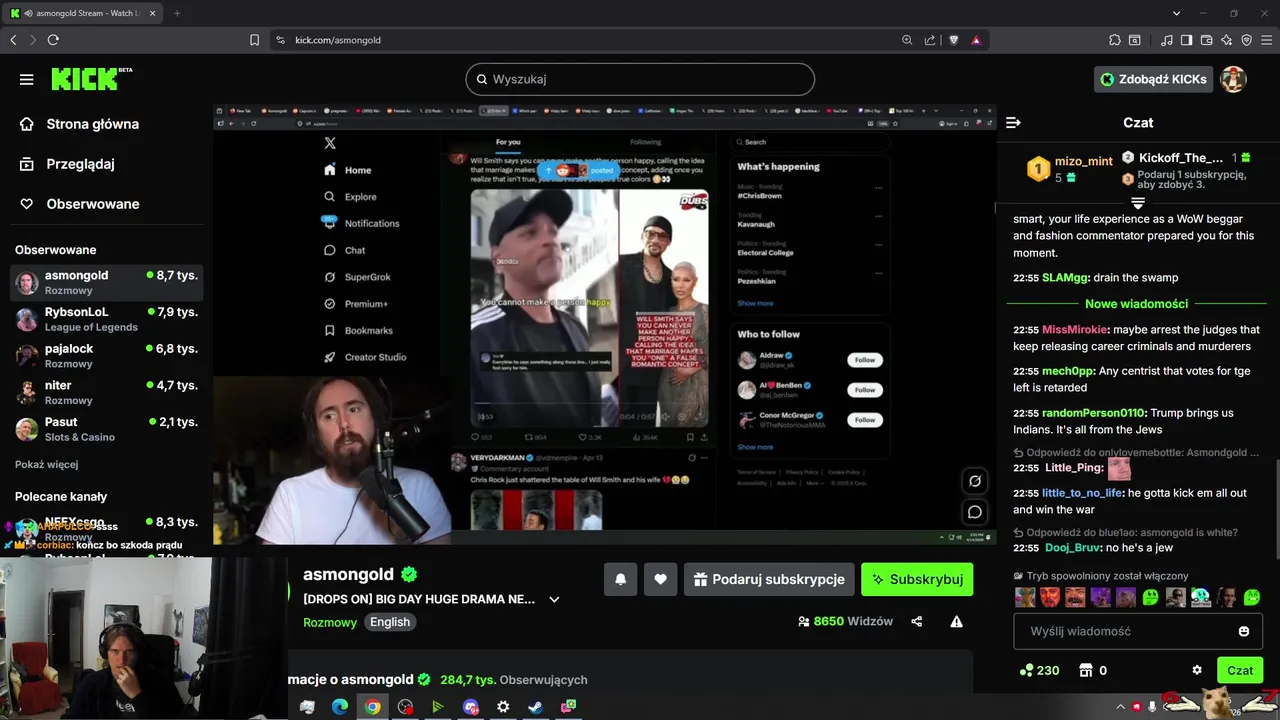
Task: Select the first quick emote above chat input
Action: pos(1025,598)
